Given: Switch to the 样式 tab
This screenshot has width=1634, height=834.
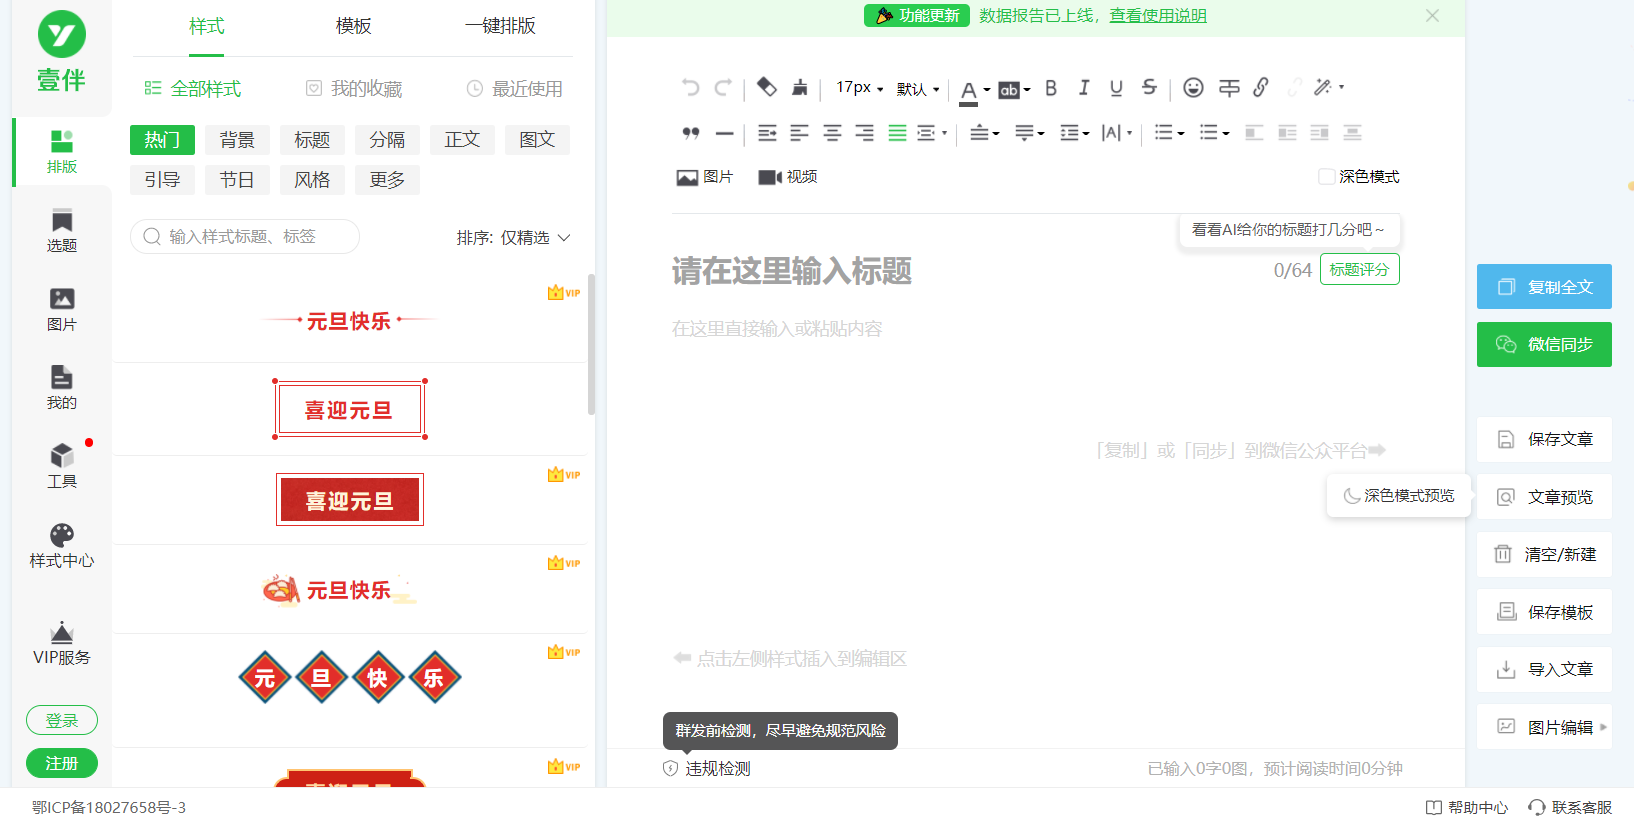Looking at the screenshot, I should tap(207, 26).
